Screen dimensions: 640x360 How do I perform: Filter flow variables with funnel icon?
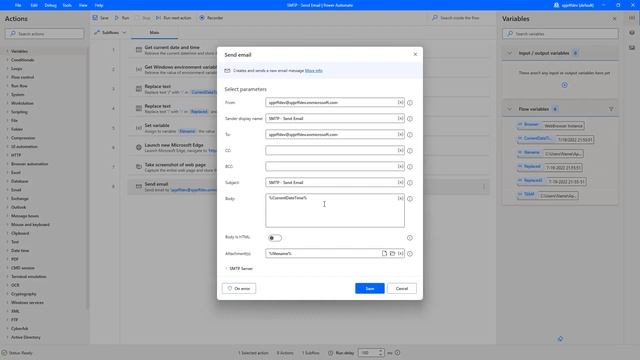pyautogui.click(x=611, y=109)
